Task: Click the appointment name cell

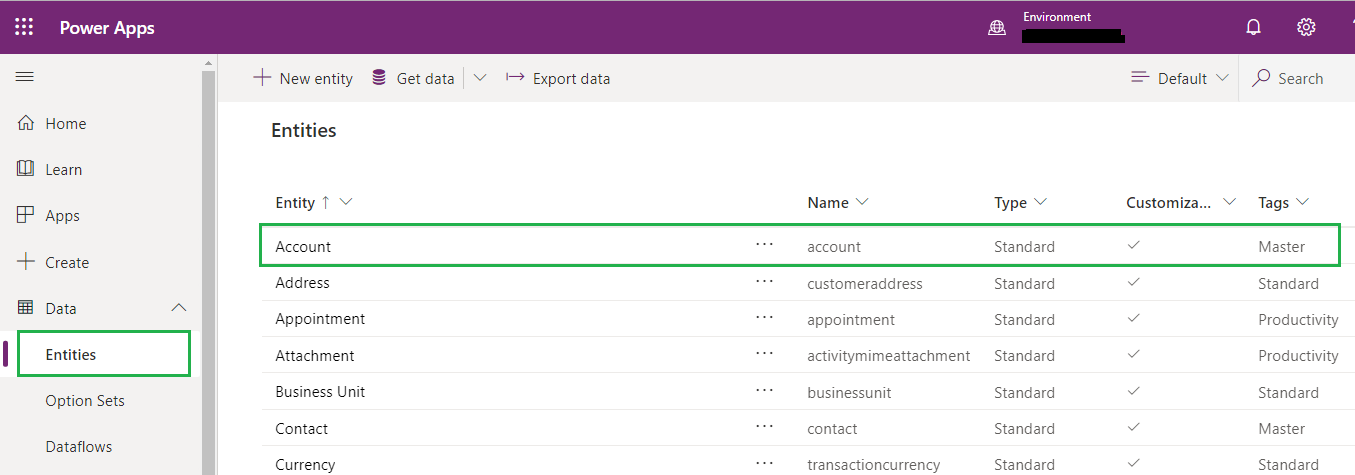Action: (851, 320)
